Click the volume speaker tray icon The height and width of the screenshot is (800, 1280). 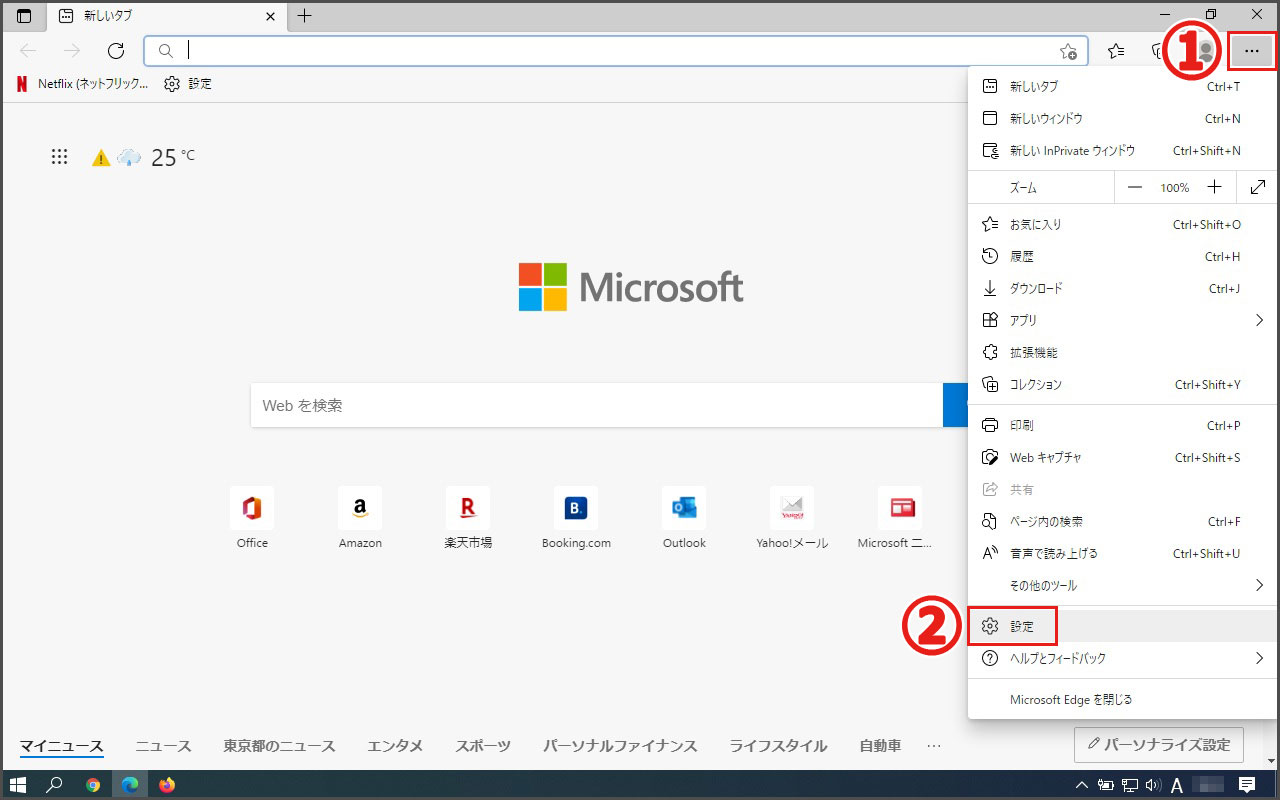(1152, 785)
